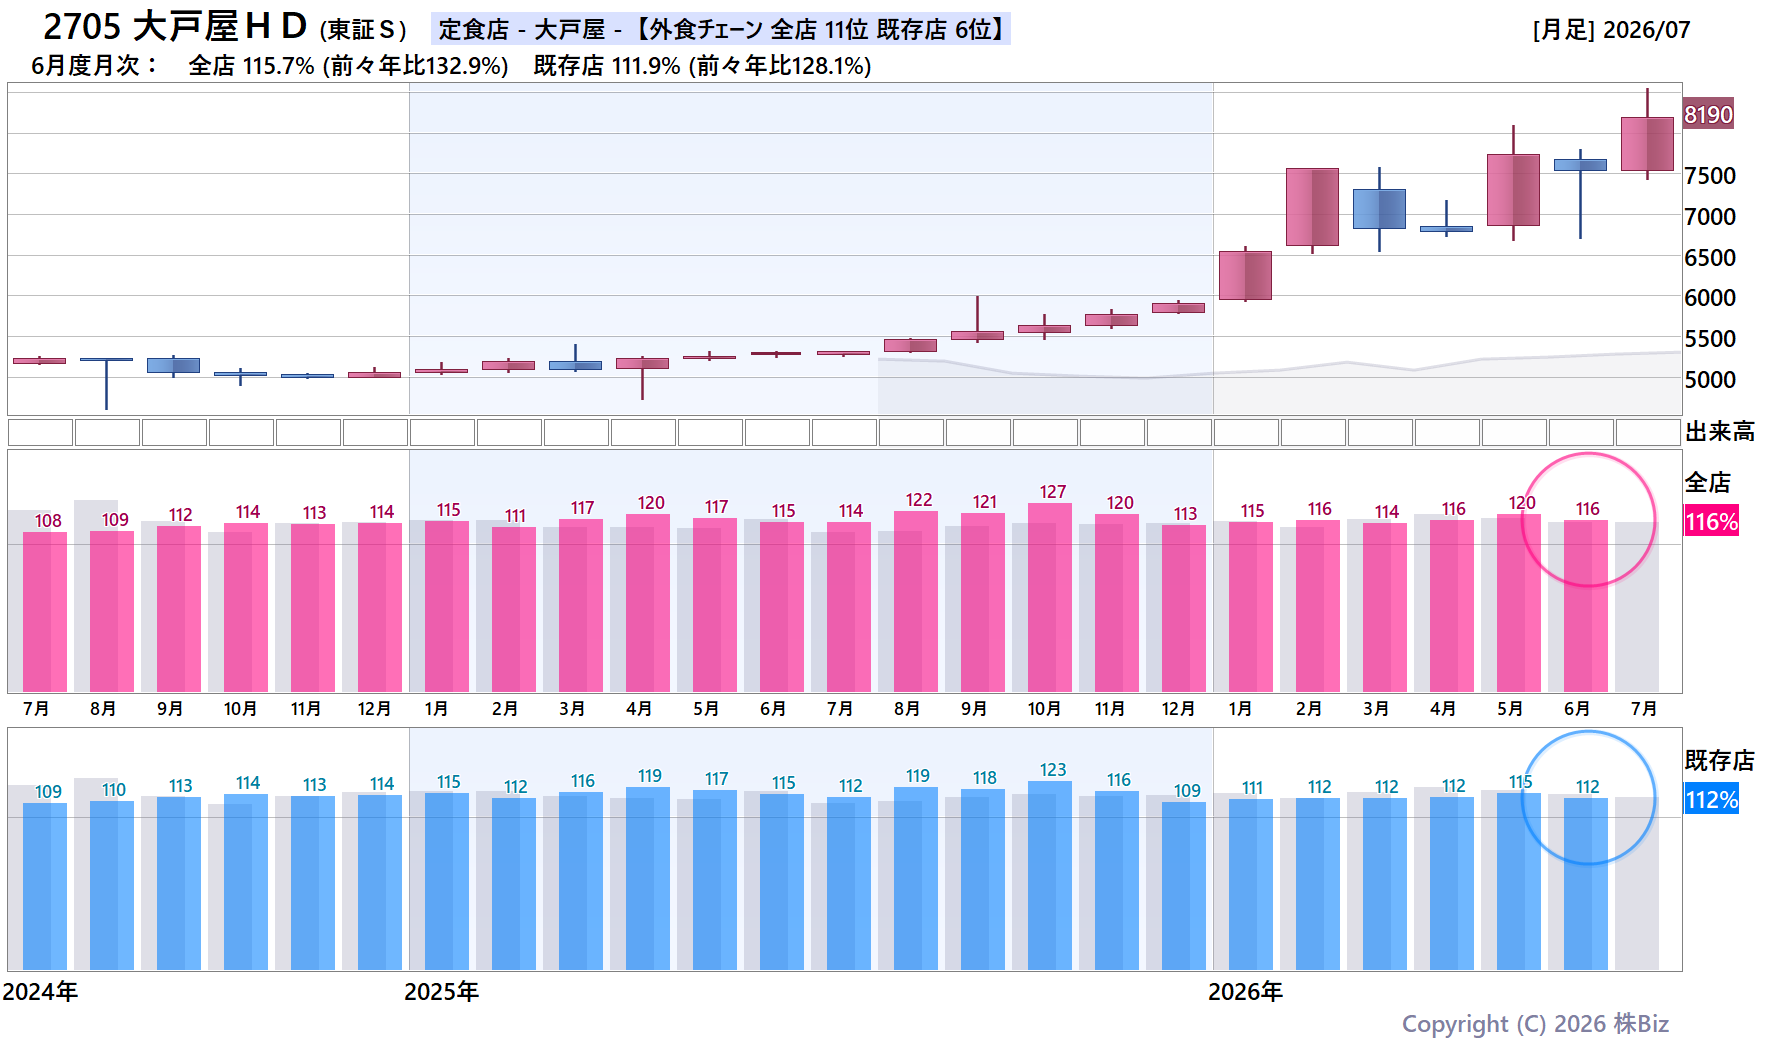Select the pink 116% all-store badge
This screenshot has width=1780, height=1054.
[x=1711, y=521]
